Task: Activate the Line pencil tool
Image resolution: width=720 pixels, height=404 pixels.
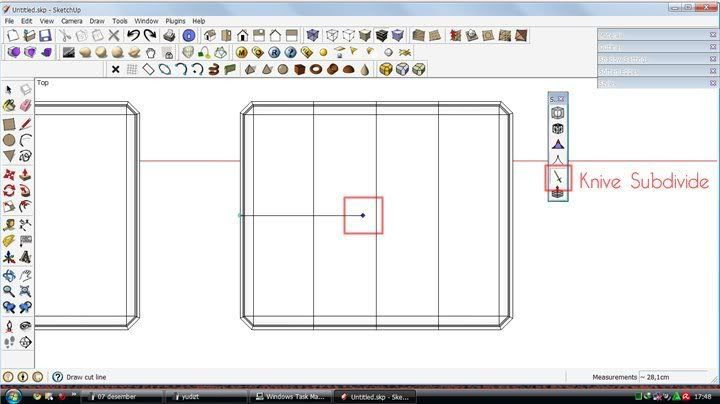Action: [25, 124]
